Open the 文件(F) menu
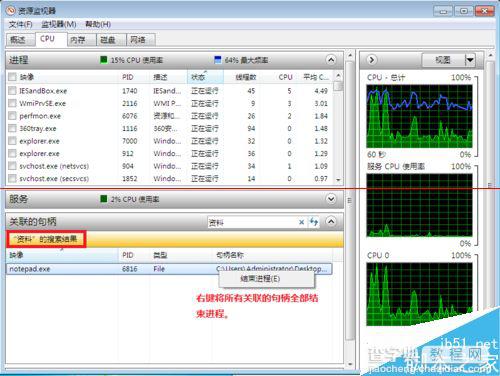The width and height of the screenshot is (500, 376). coord(20,24)
